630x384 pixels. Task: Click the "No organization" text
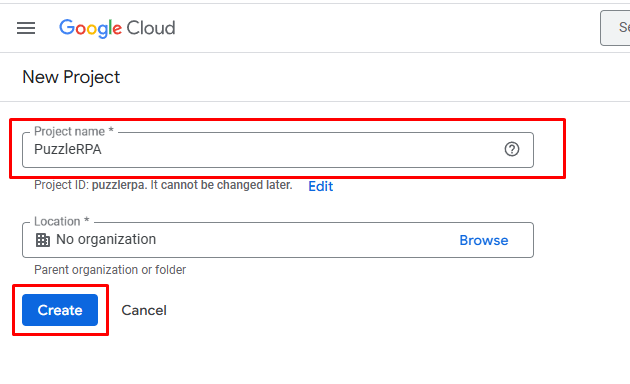[x=106, y=239]
